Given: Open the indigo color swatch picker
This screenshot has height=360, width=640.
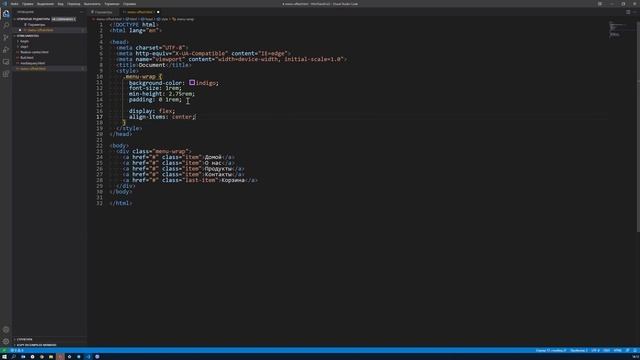Looking at the screenshot, I should point(192,82).
